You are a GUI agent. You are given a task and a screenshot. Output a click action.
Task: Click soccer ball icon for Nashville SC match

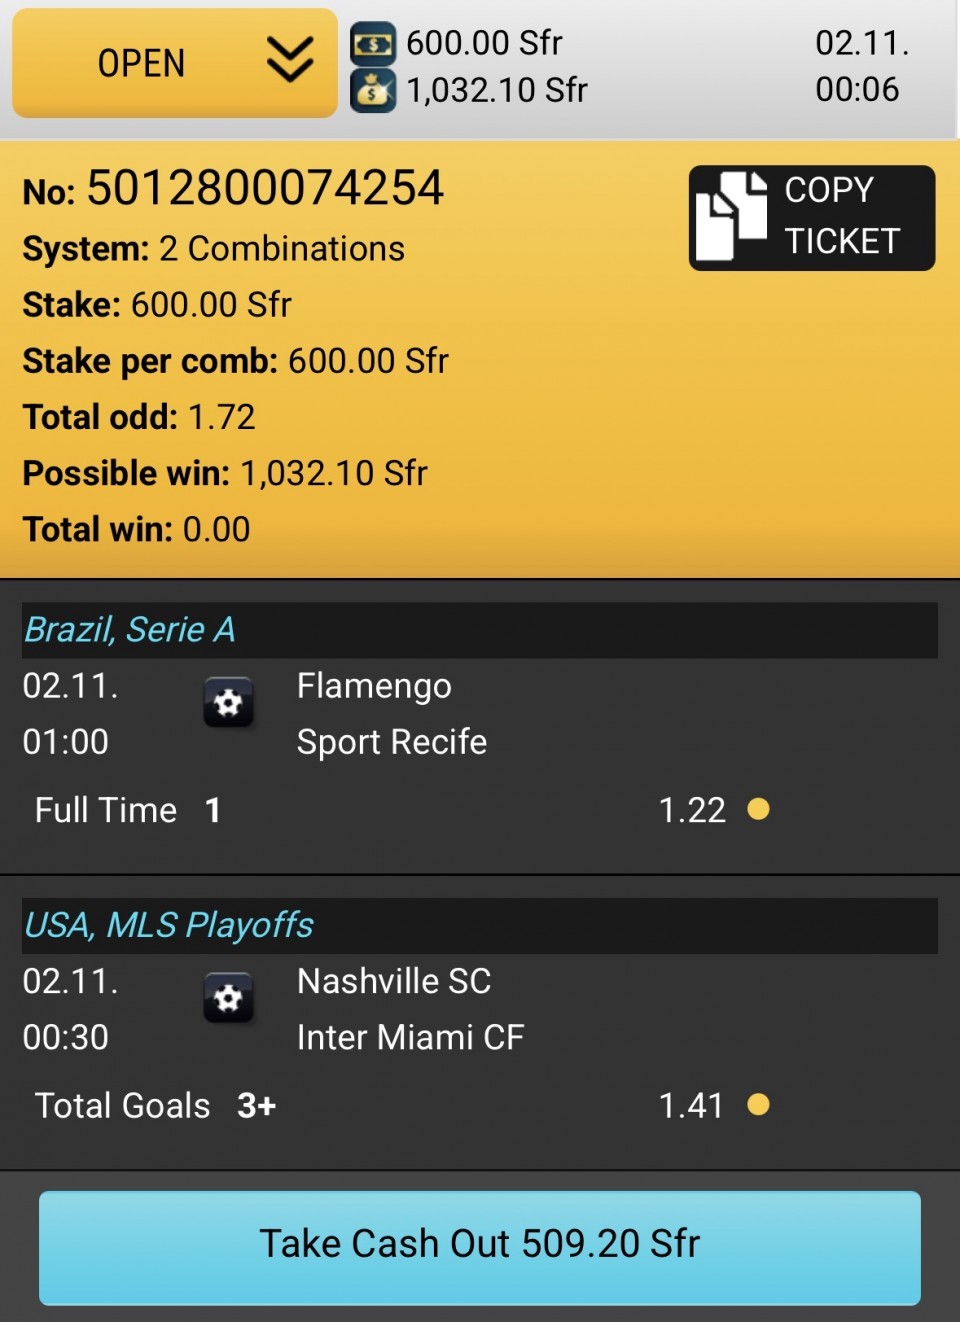point(228,998)
